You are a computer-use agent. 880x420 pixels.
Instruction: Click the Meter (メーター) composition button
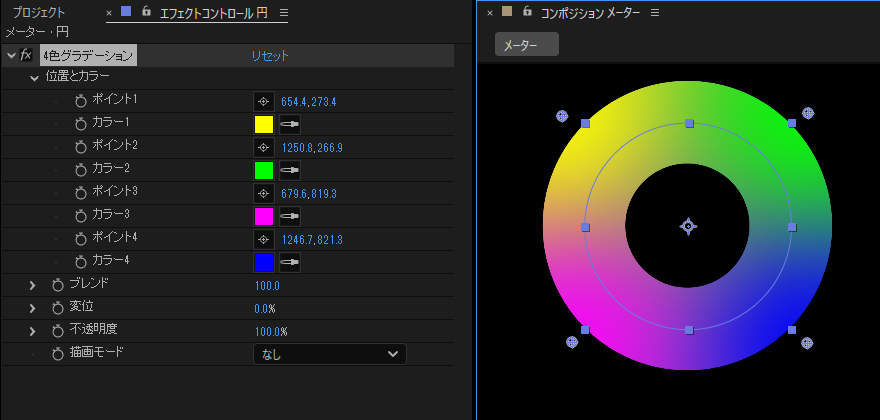526,45
